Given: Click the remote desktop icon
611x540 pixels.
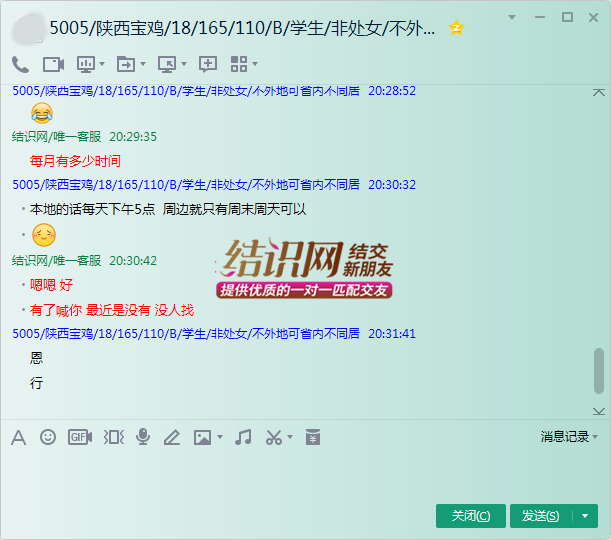Looking at the screenshot, I should 167,64.
